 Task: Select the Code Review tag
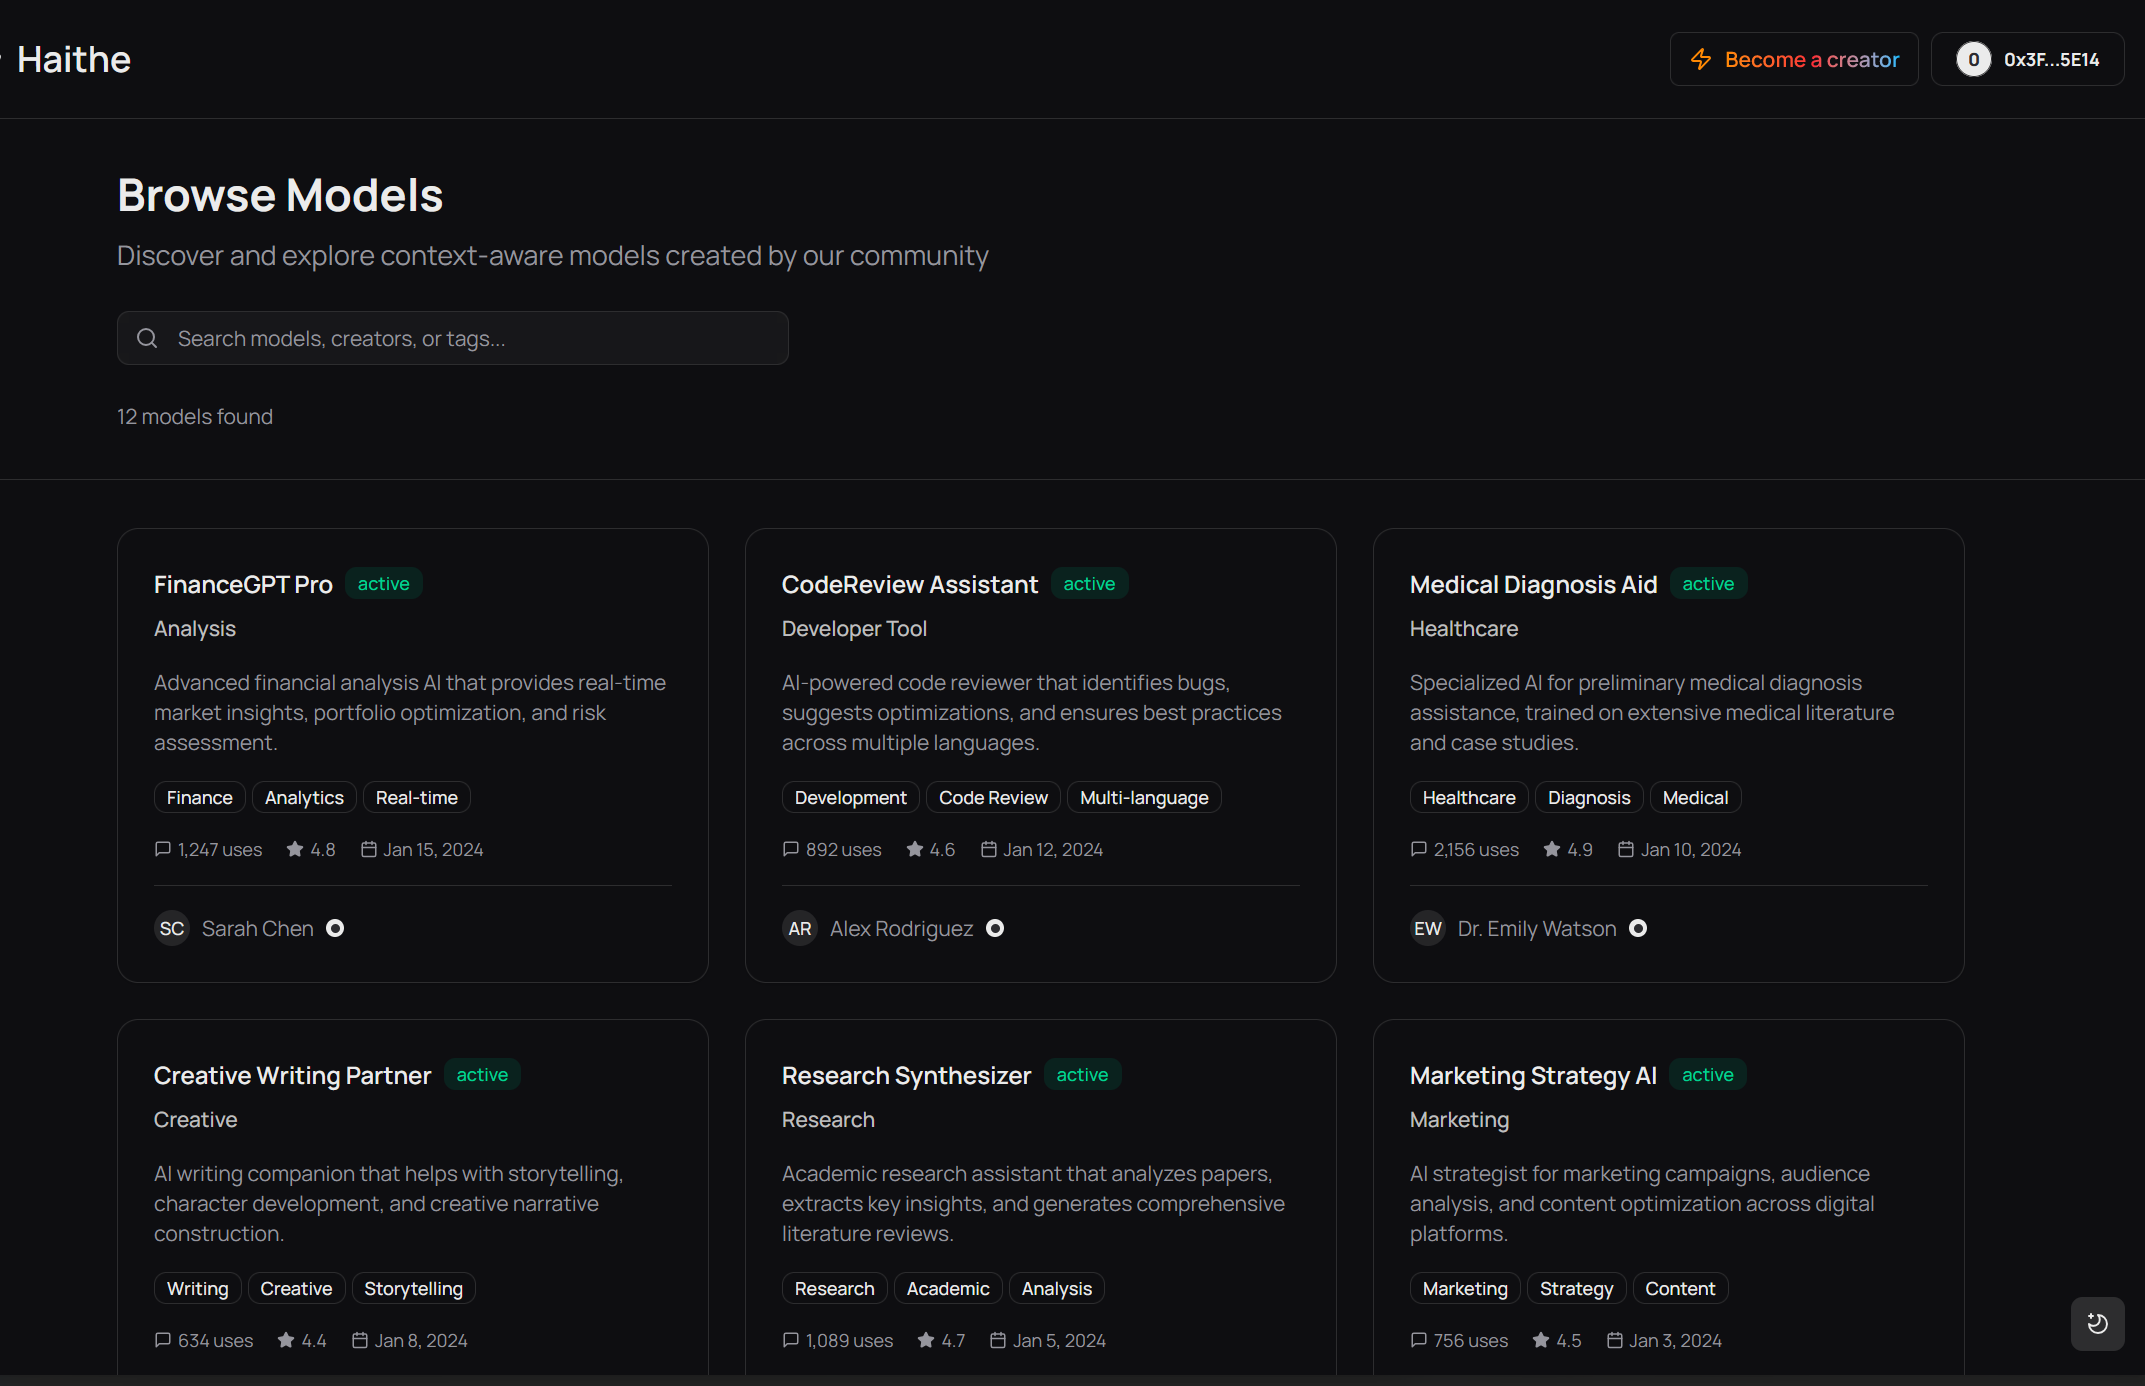pos(993,797)
